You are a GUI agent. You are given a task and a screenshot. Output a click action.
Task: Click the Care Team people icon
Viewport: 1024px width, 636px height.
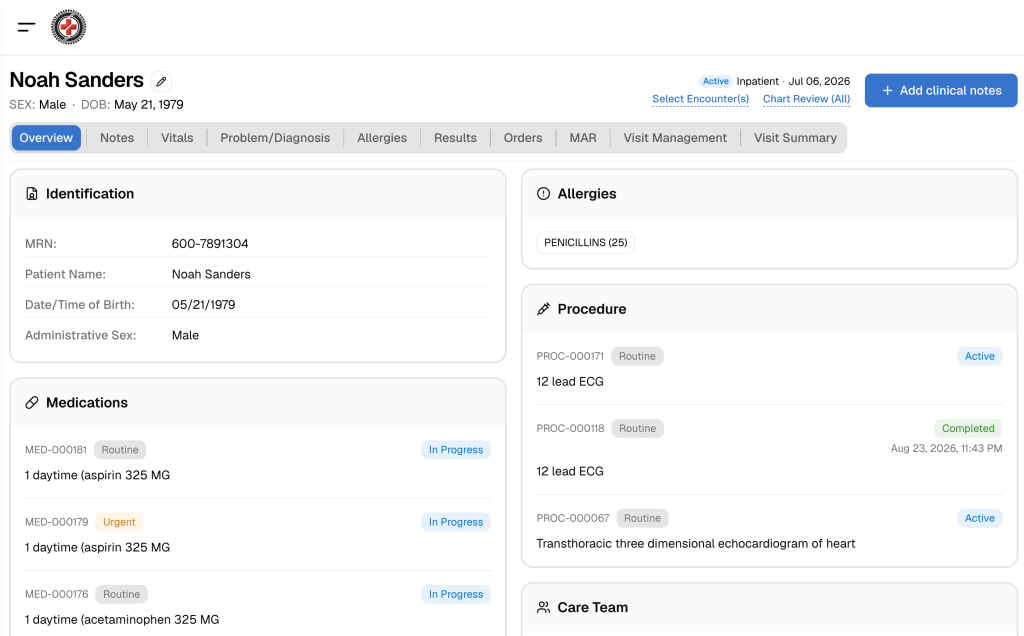click(x=543, y=607)
